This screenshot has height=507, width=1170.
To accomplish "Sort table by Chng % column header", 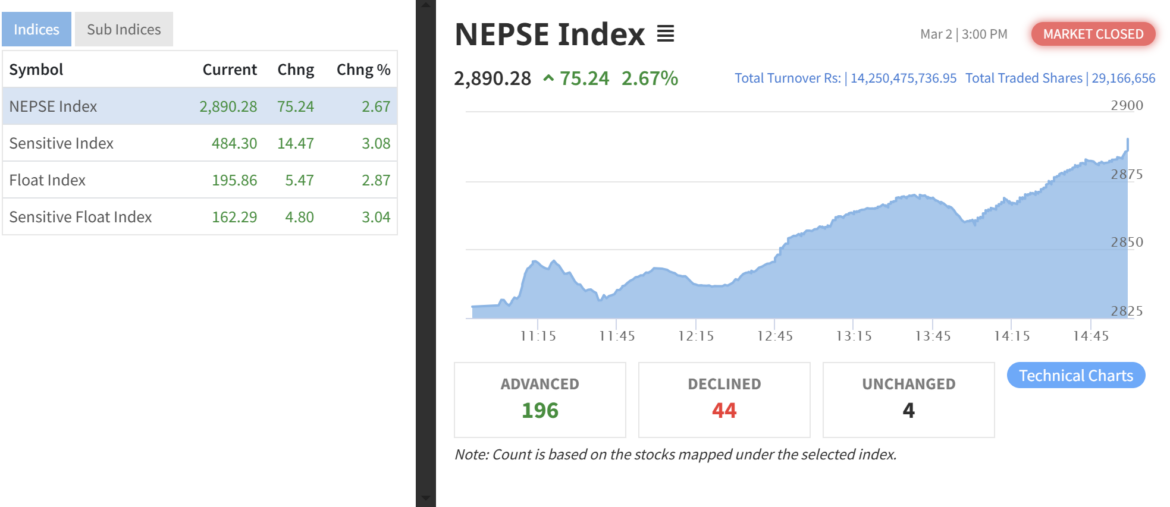I will 363,70.
